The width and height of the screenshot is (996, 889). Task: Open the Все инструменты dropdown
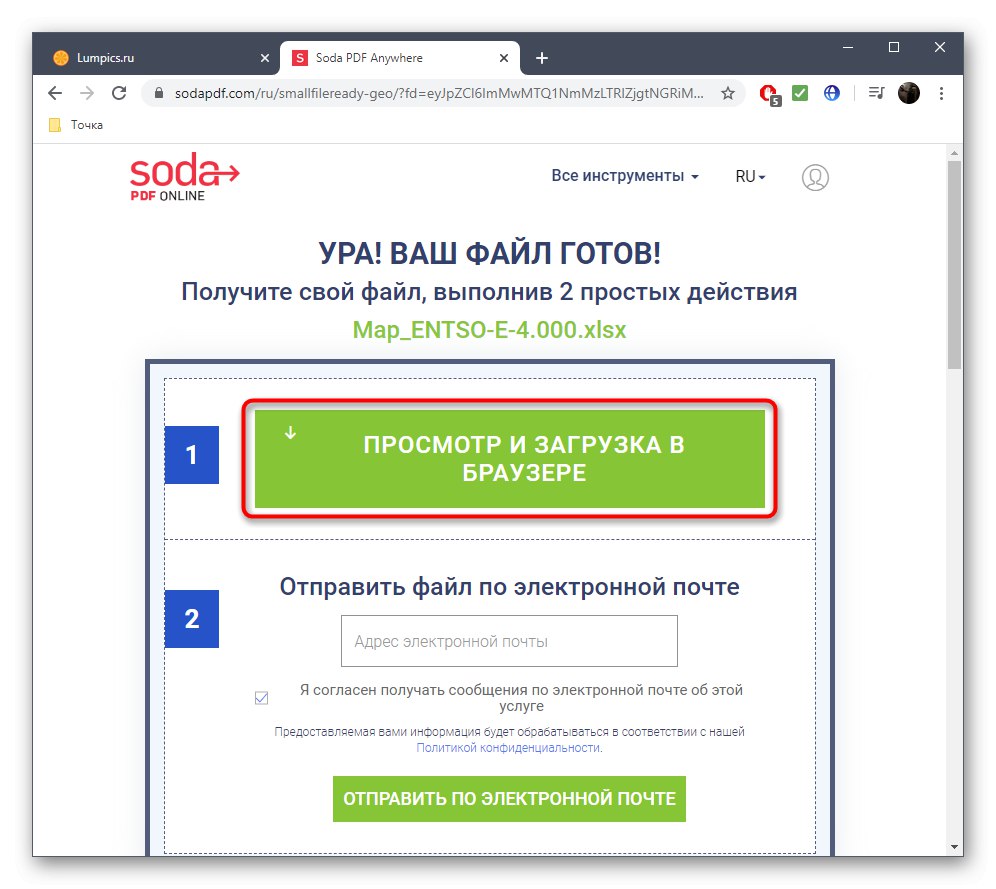[x=624, y=175]
